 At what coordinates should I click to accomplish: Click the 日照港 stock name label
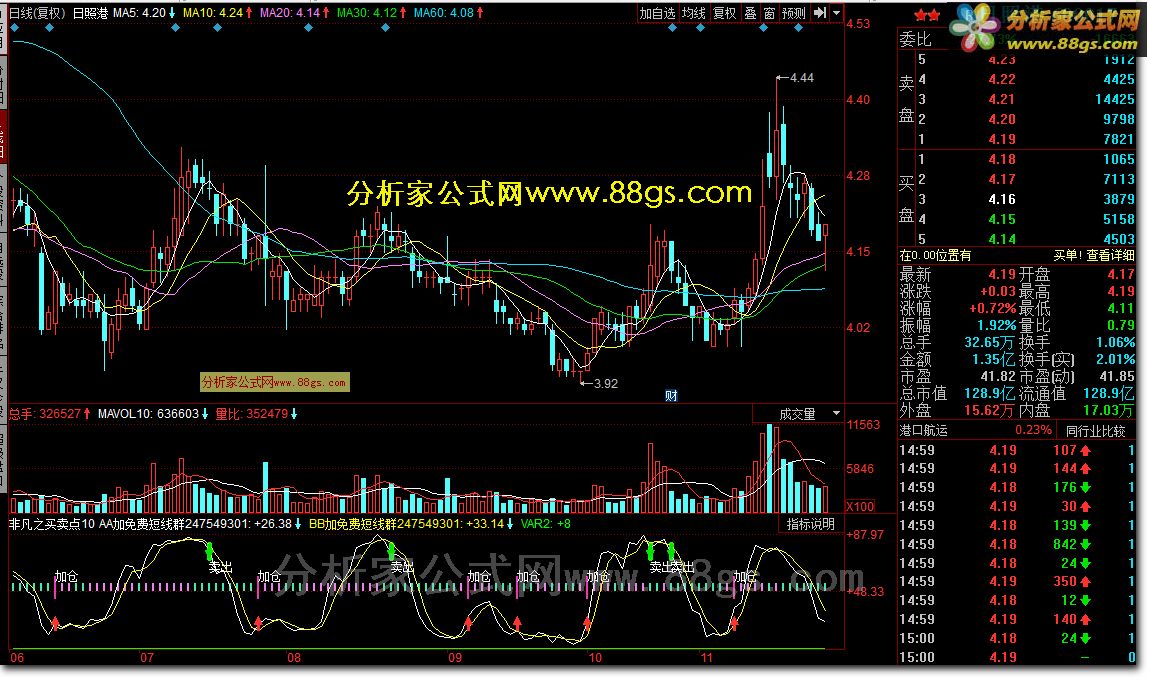click(90, 13)
